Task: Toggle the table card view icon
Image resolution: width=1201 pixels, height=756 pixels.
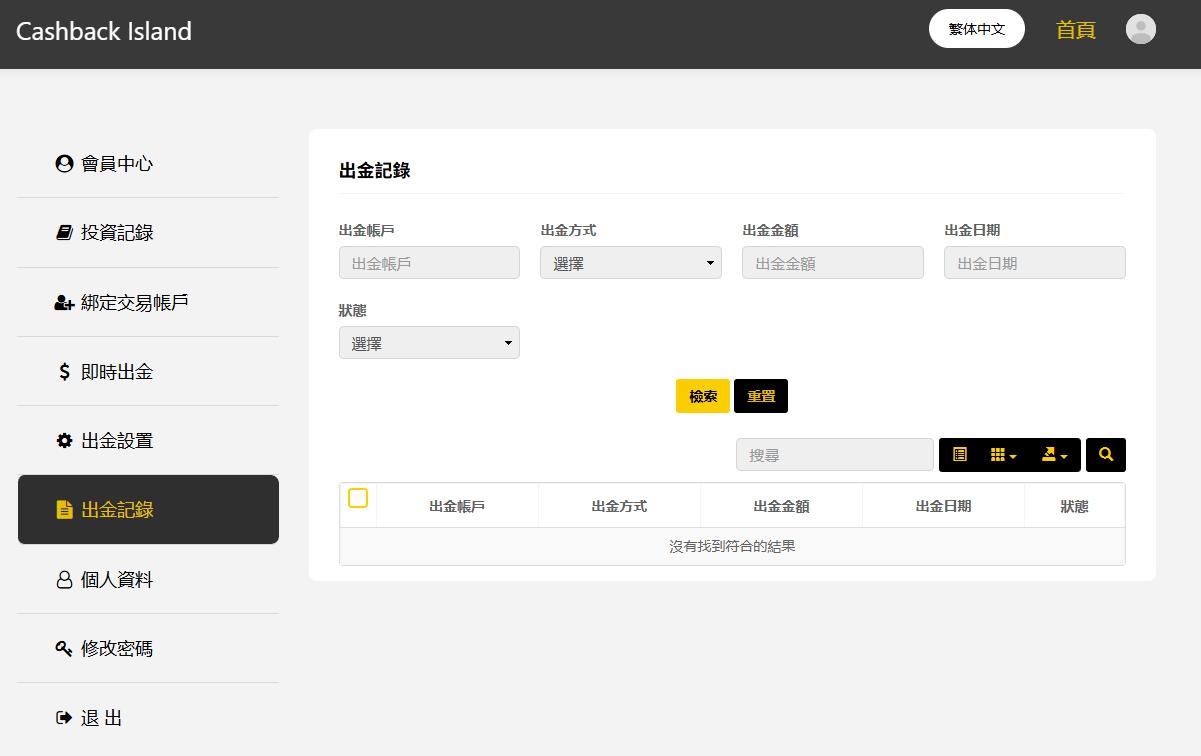Action: (960, 455)
